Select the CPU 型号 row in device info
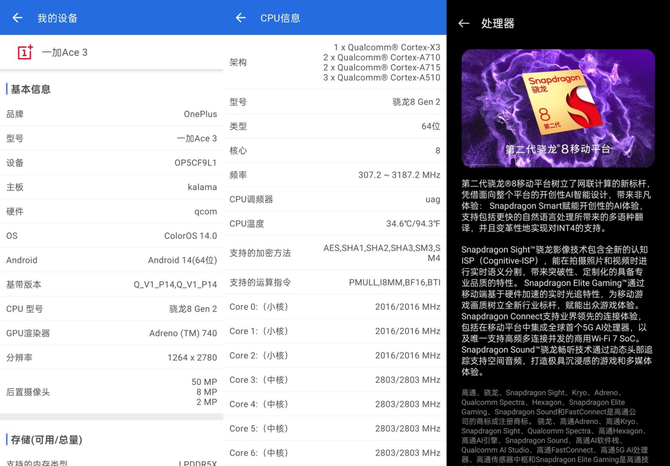 (112, 309)
